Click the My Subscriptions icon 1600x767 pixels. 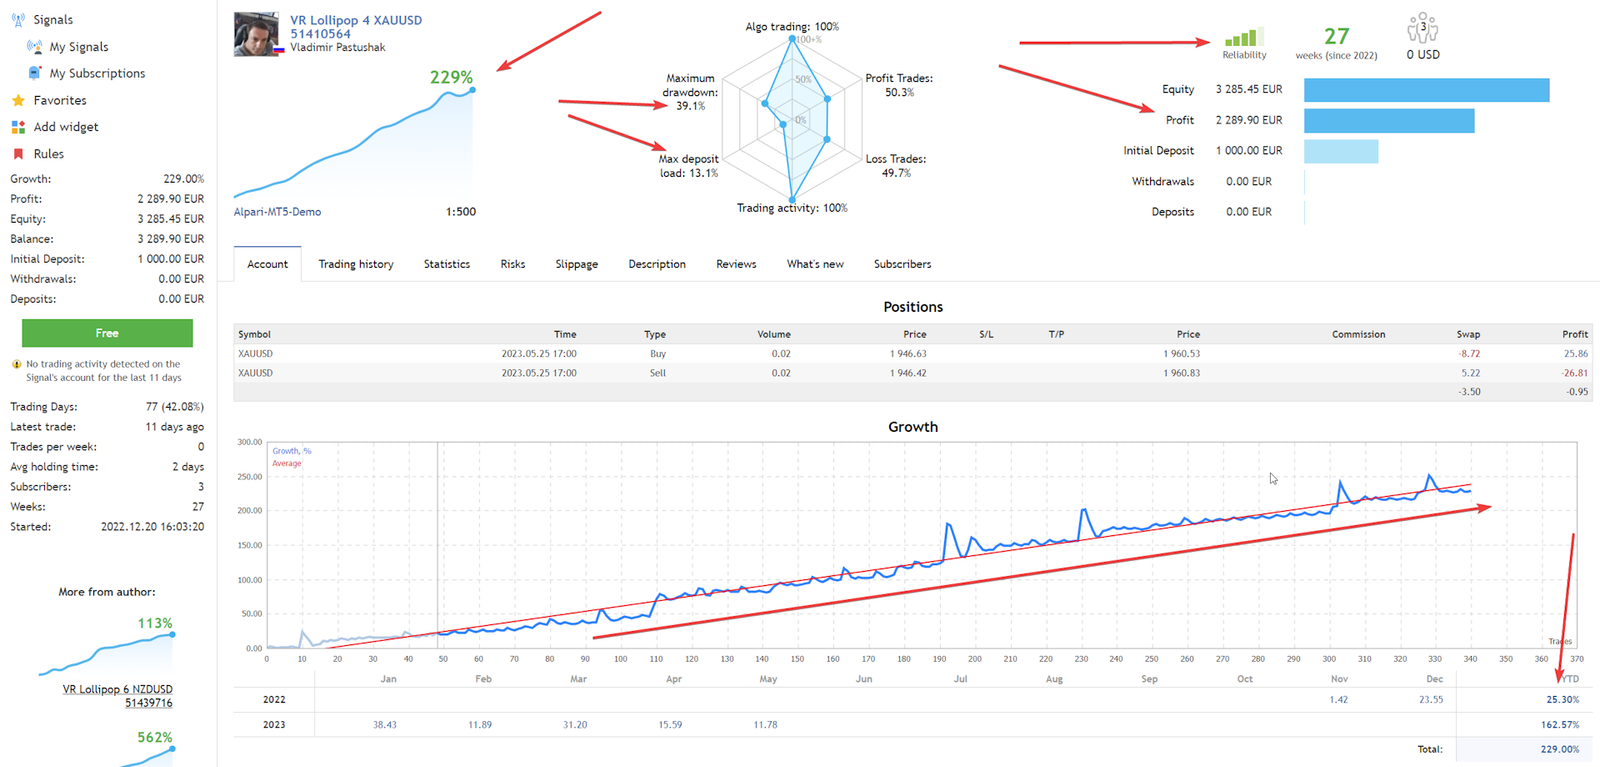(35, 73)
